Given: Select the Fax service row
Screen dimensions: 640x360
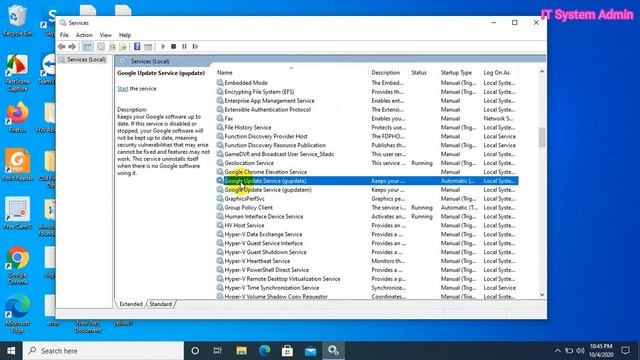Looking at the screenshot, I should coord(367,118).
